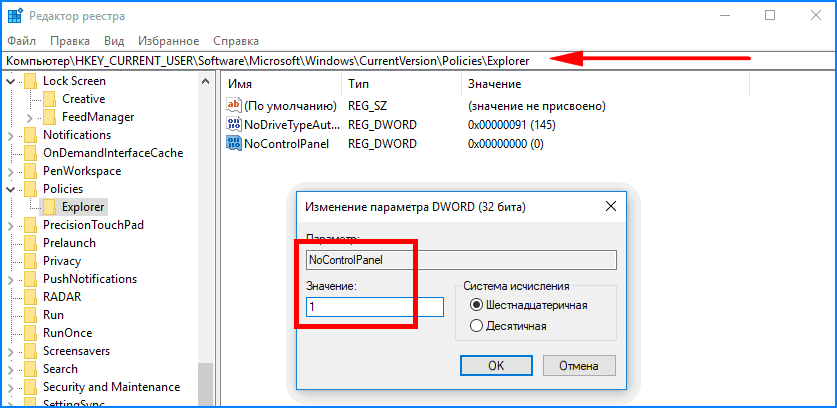Viewport: 837px width, 408px height.
Task: Cancel the dialog with Отмена button
Action: [579, 366]
